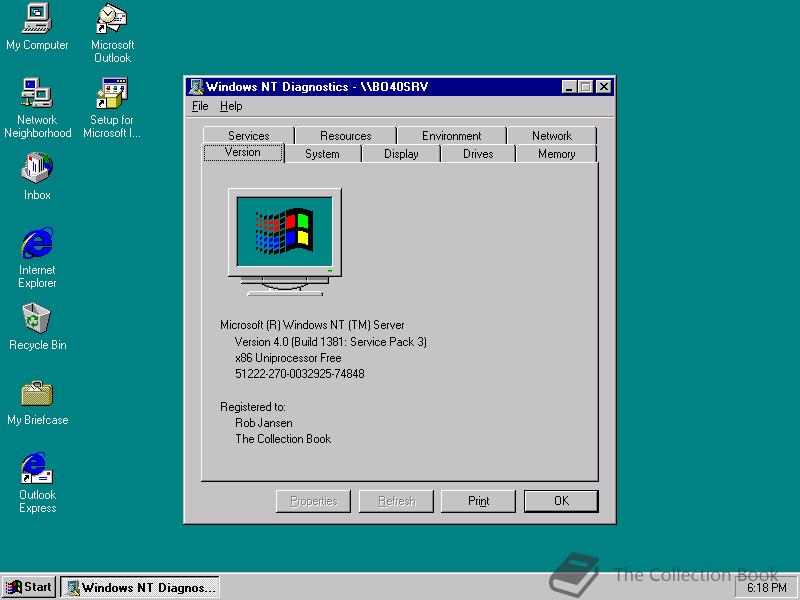Open the My Computer desktop icon
This screenshot has height=600, width=800.
[x=37, y=27]
